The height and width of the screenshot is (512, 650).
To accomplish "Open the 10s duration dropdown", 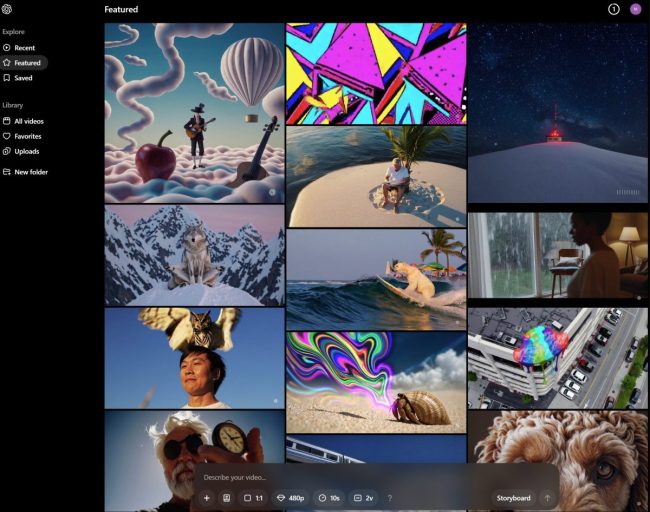I will (329, 498).
